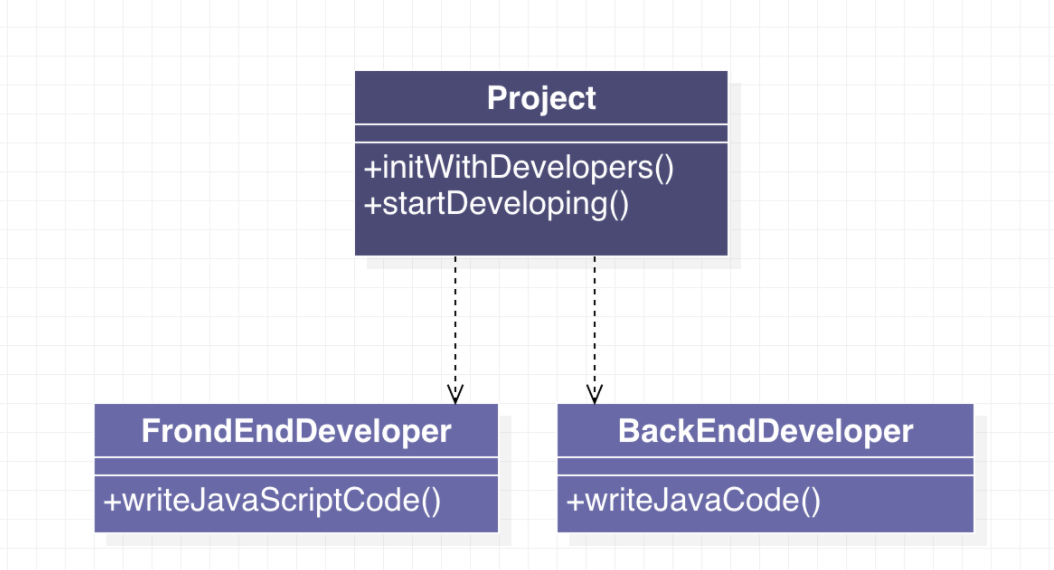Select the BackEndDeveloper class title

pos(765,431)
